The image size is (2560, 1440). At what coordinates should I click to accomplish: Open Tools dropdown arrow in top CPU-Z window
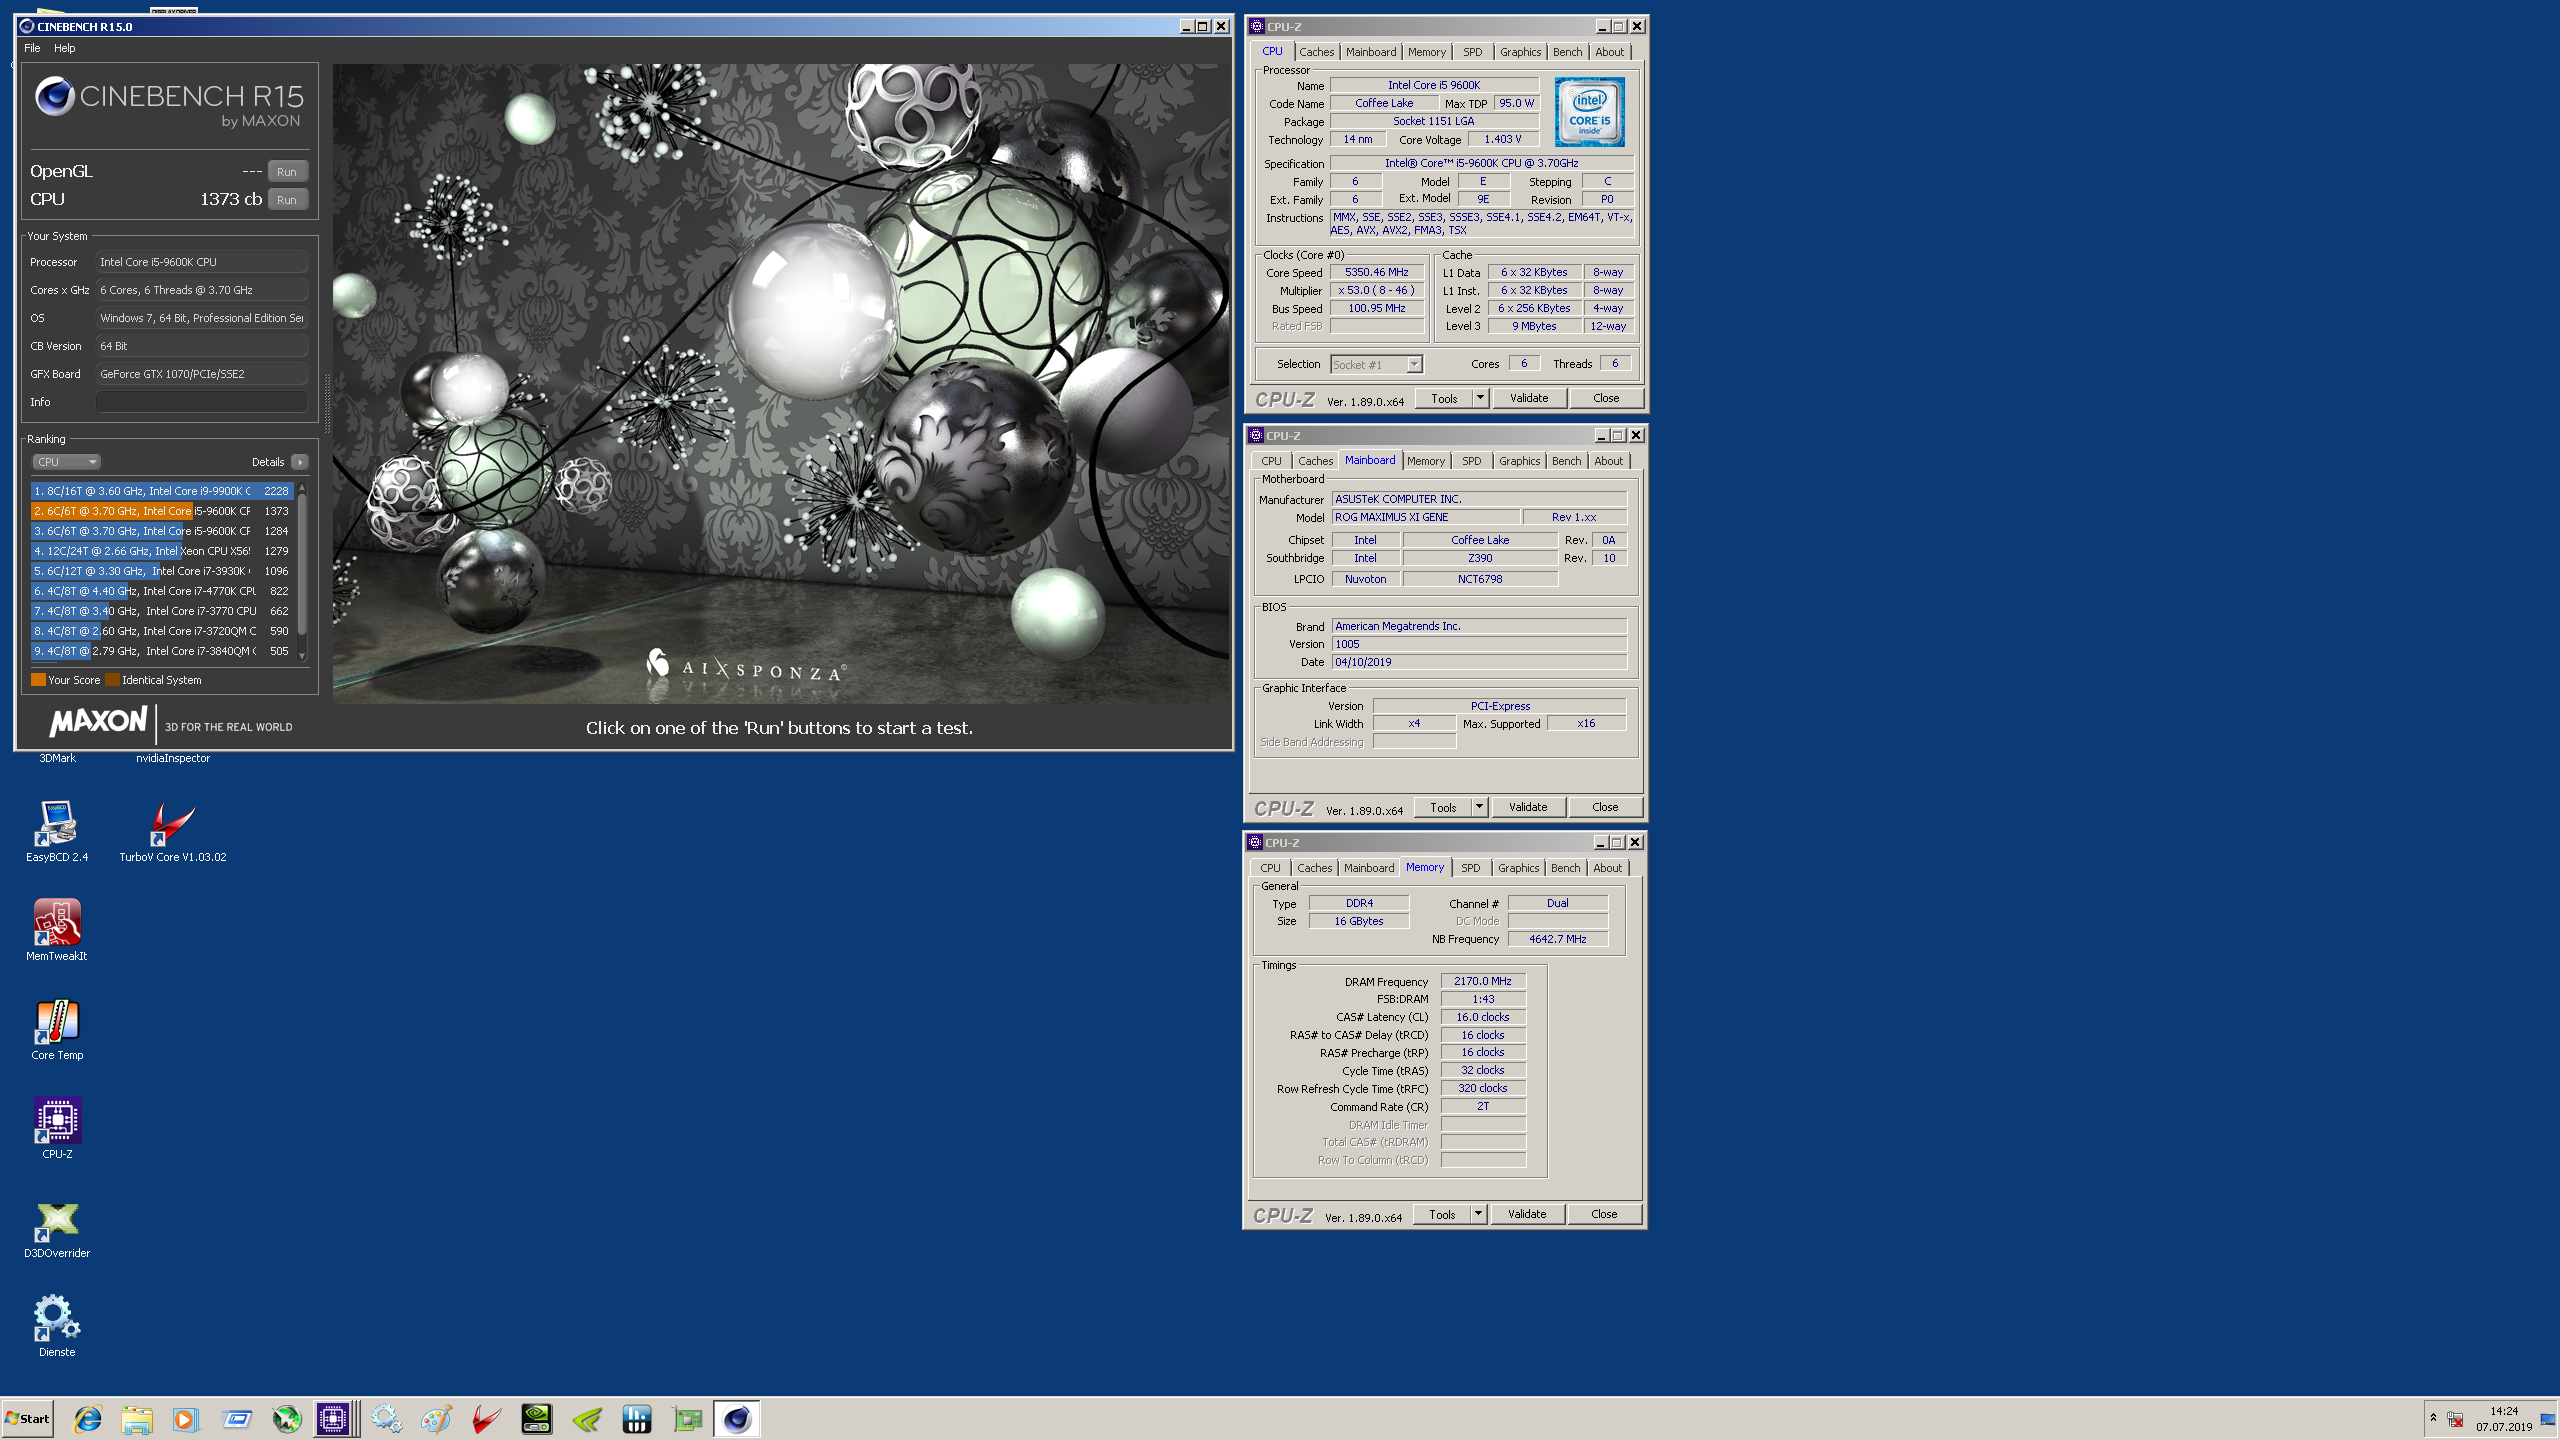tap(1481, 398)
